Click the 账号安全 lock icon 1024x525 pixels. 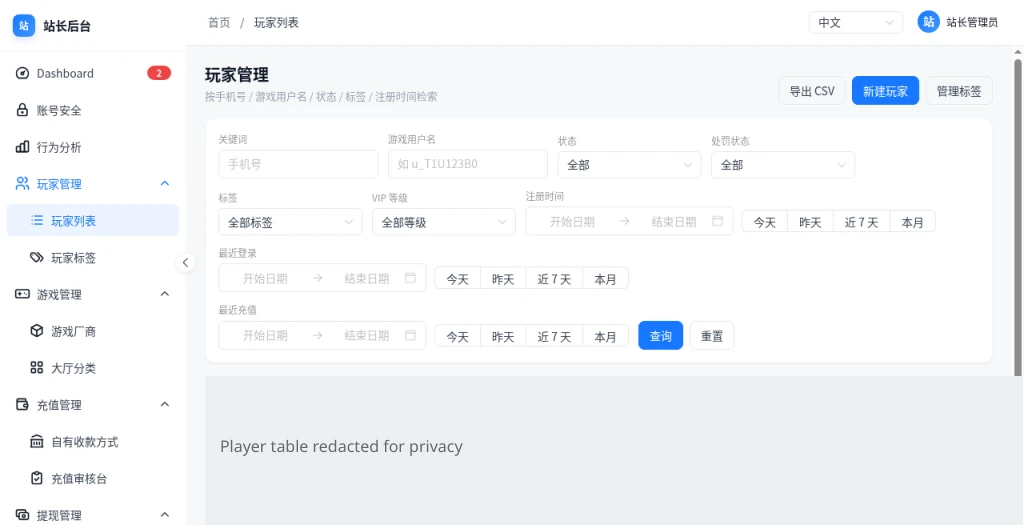23,110
